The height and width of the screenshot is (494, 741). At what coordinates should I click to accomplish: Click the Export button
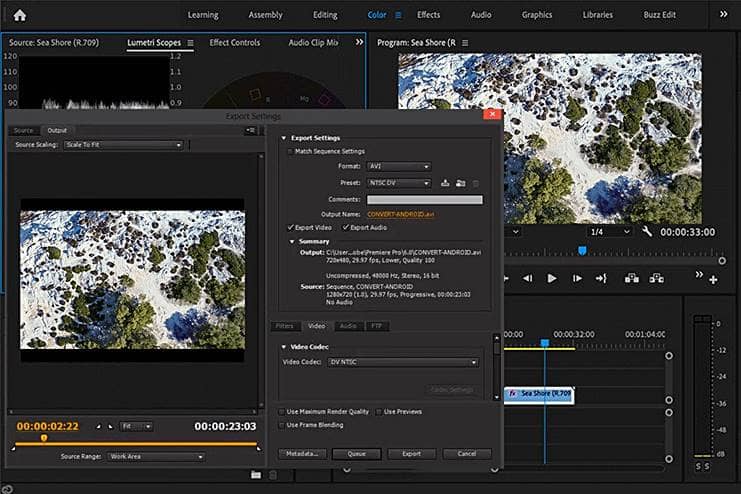(411, 453)
